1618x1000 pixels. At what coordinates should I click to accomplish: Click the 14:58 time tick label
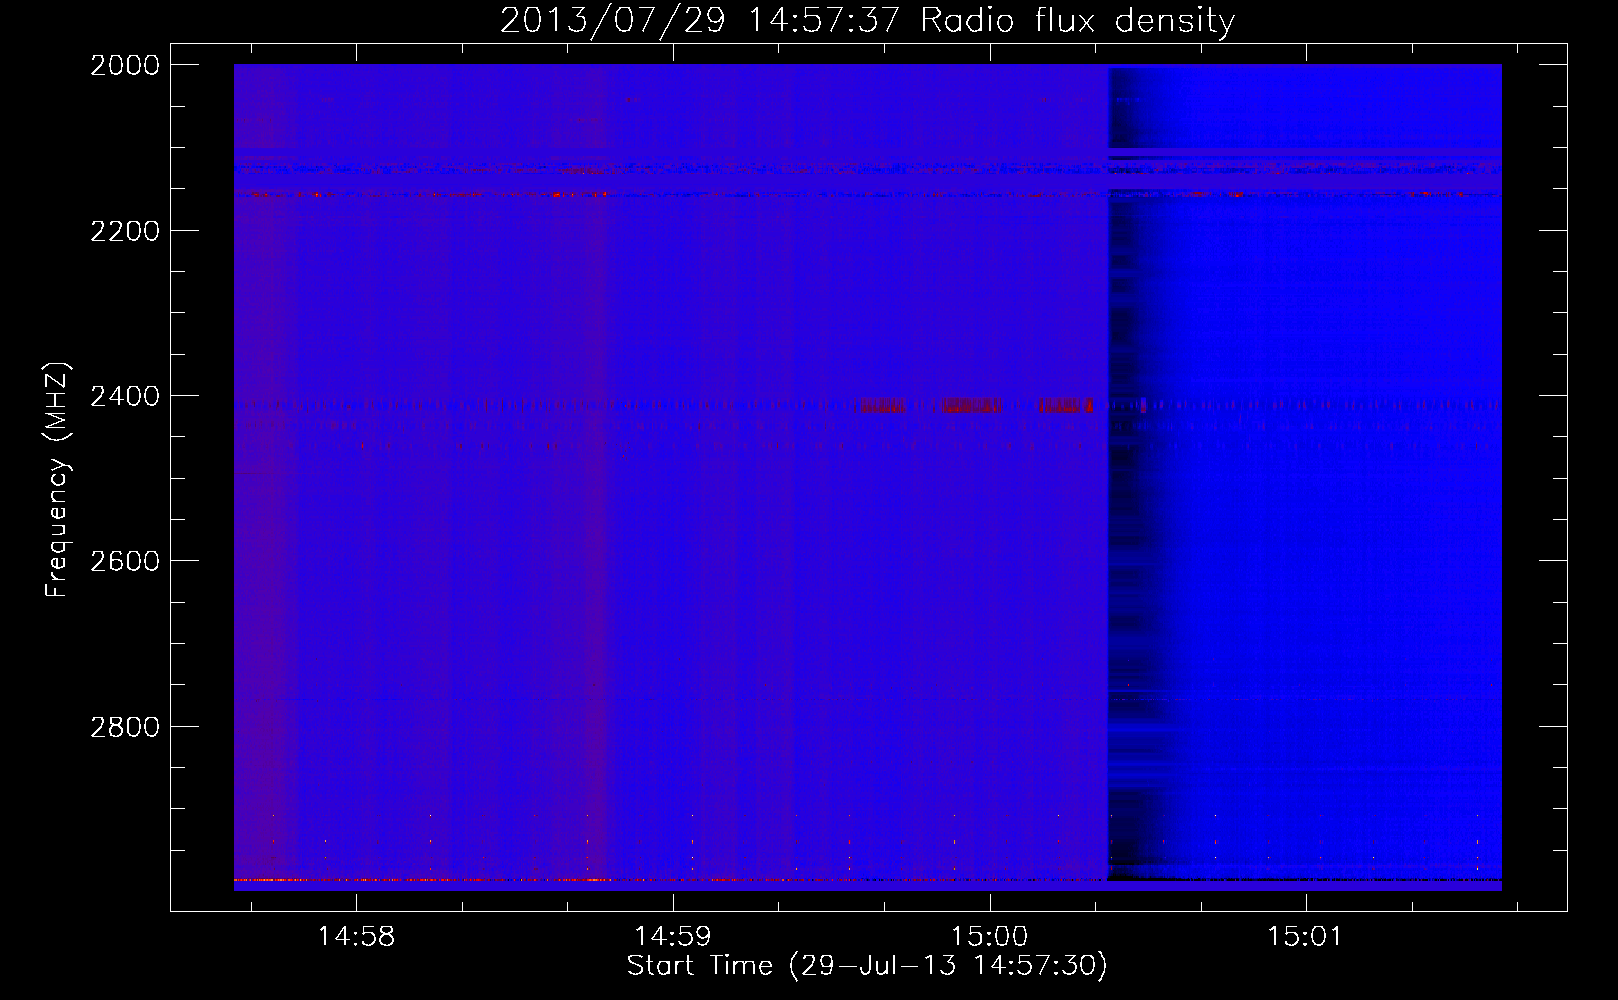pos(357,936)
